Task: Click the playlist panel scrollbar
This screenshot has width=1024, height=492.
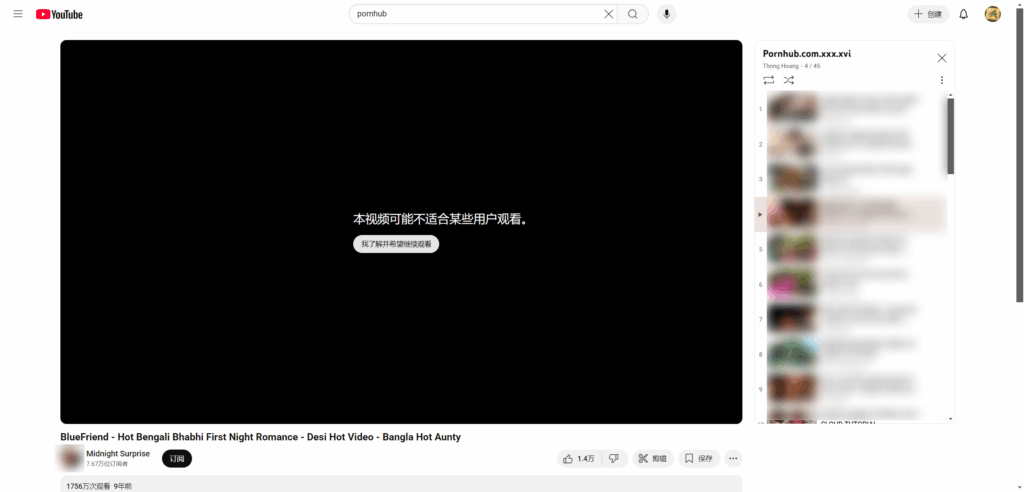Action: [x=950, y=136]
